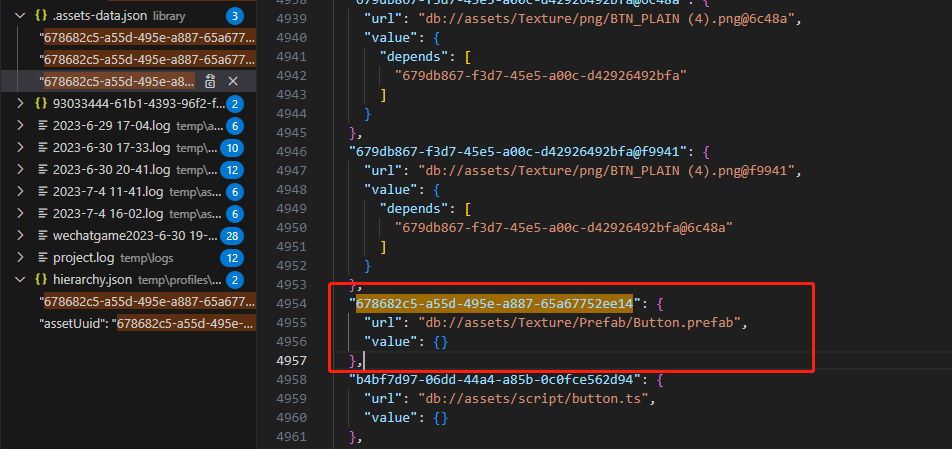Click the match count badge 12 on 2023-6-30 20-41.log

[x=231, y=170]
